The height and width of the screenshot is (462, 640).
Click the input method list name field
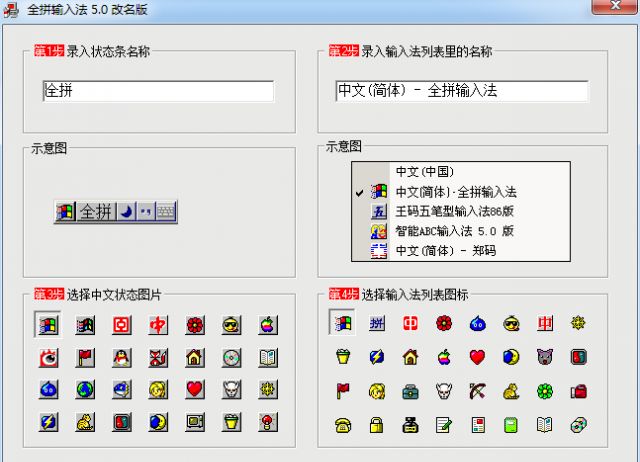pyautogui.click(x=462, y=91)
